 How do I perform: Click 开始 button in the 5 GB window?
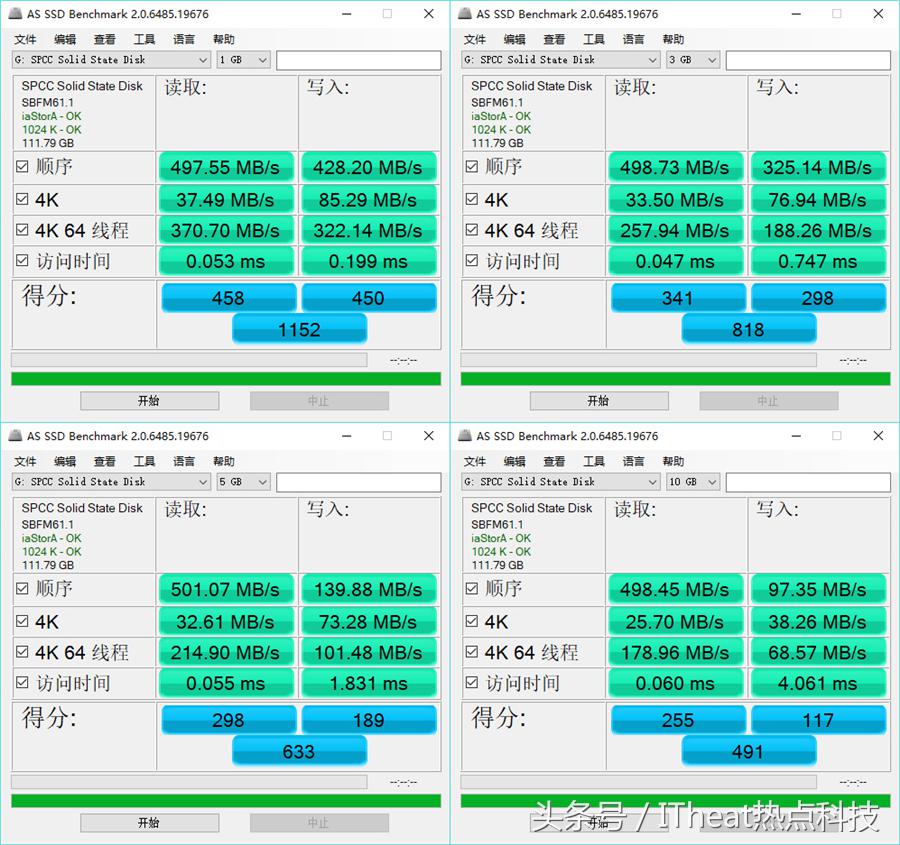(x=149, y=823)
